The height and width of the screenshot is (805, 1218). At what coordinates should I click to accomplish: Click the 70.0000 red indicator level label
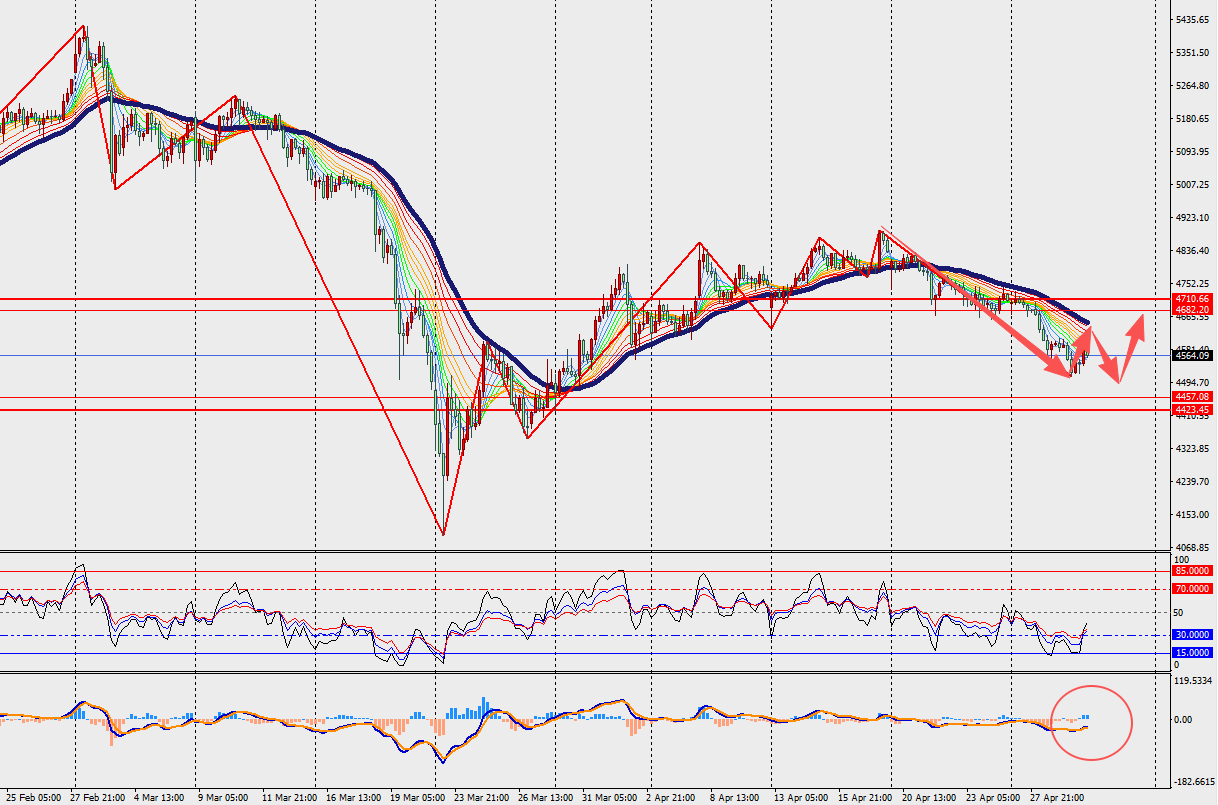coord(1193,589)
